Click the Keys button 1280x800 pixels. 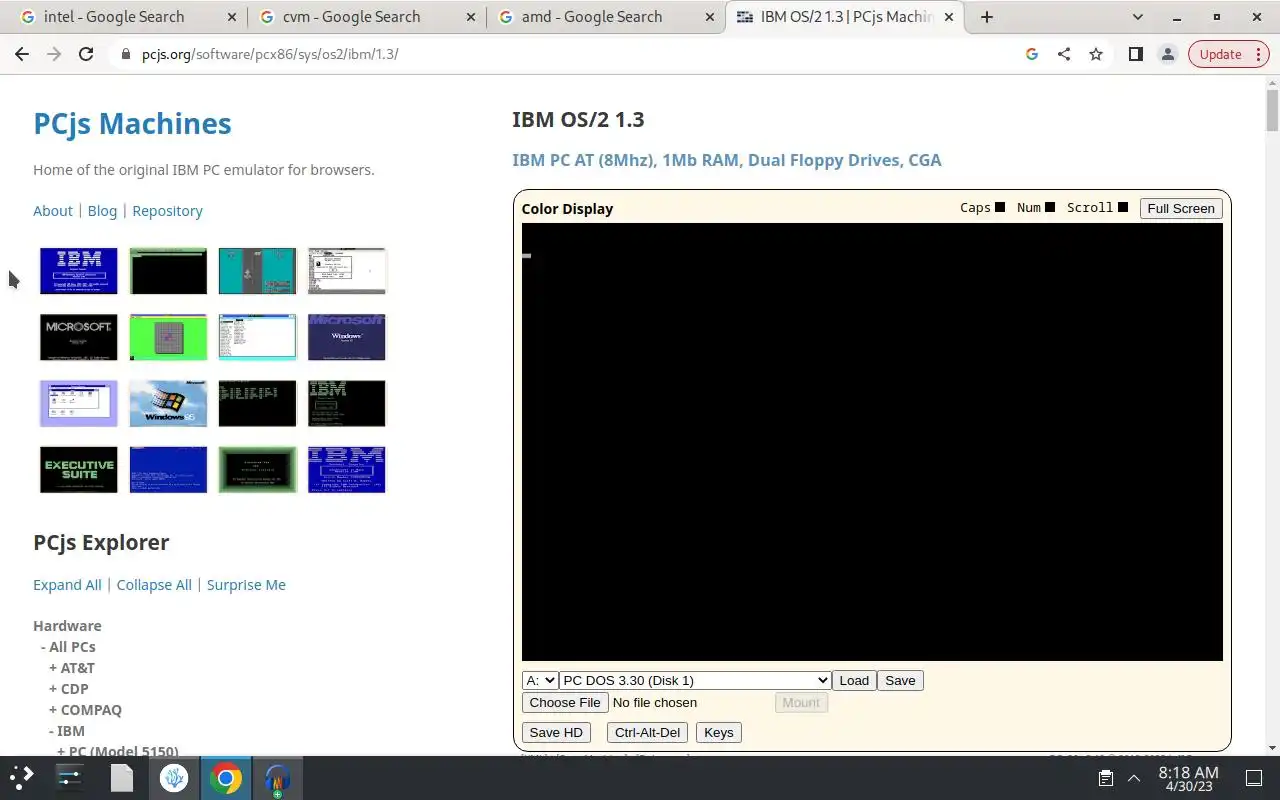[x=719, y=732]
